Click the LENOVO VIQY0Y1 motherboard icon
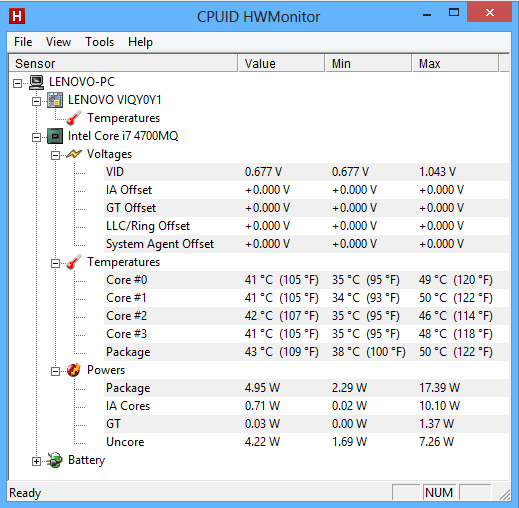Image resolution: width=519 pixels, height=508 pixels. click(55, 100)
